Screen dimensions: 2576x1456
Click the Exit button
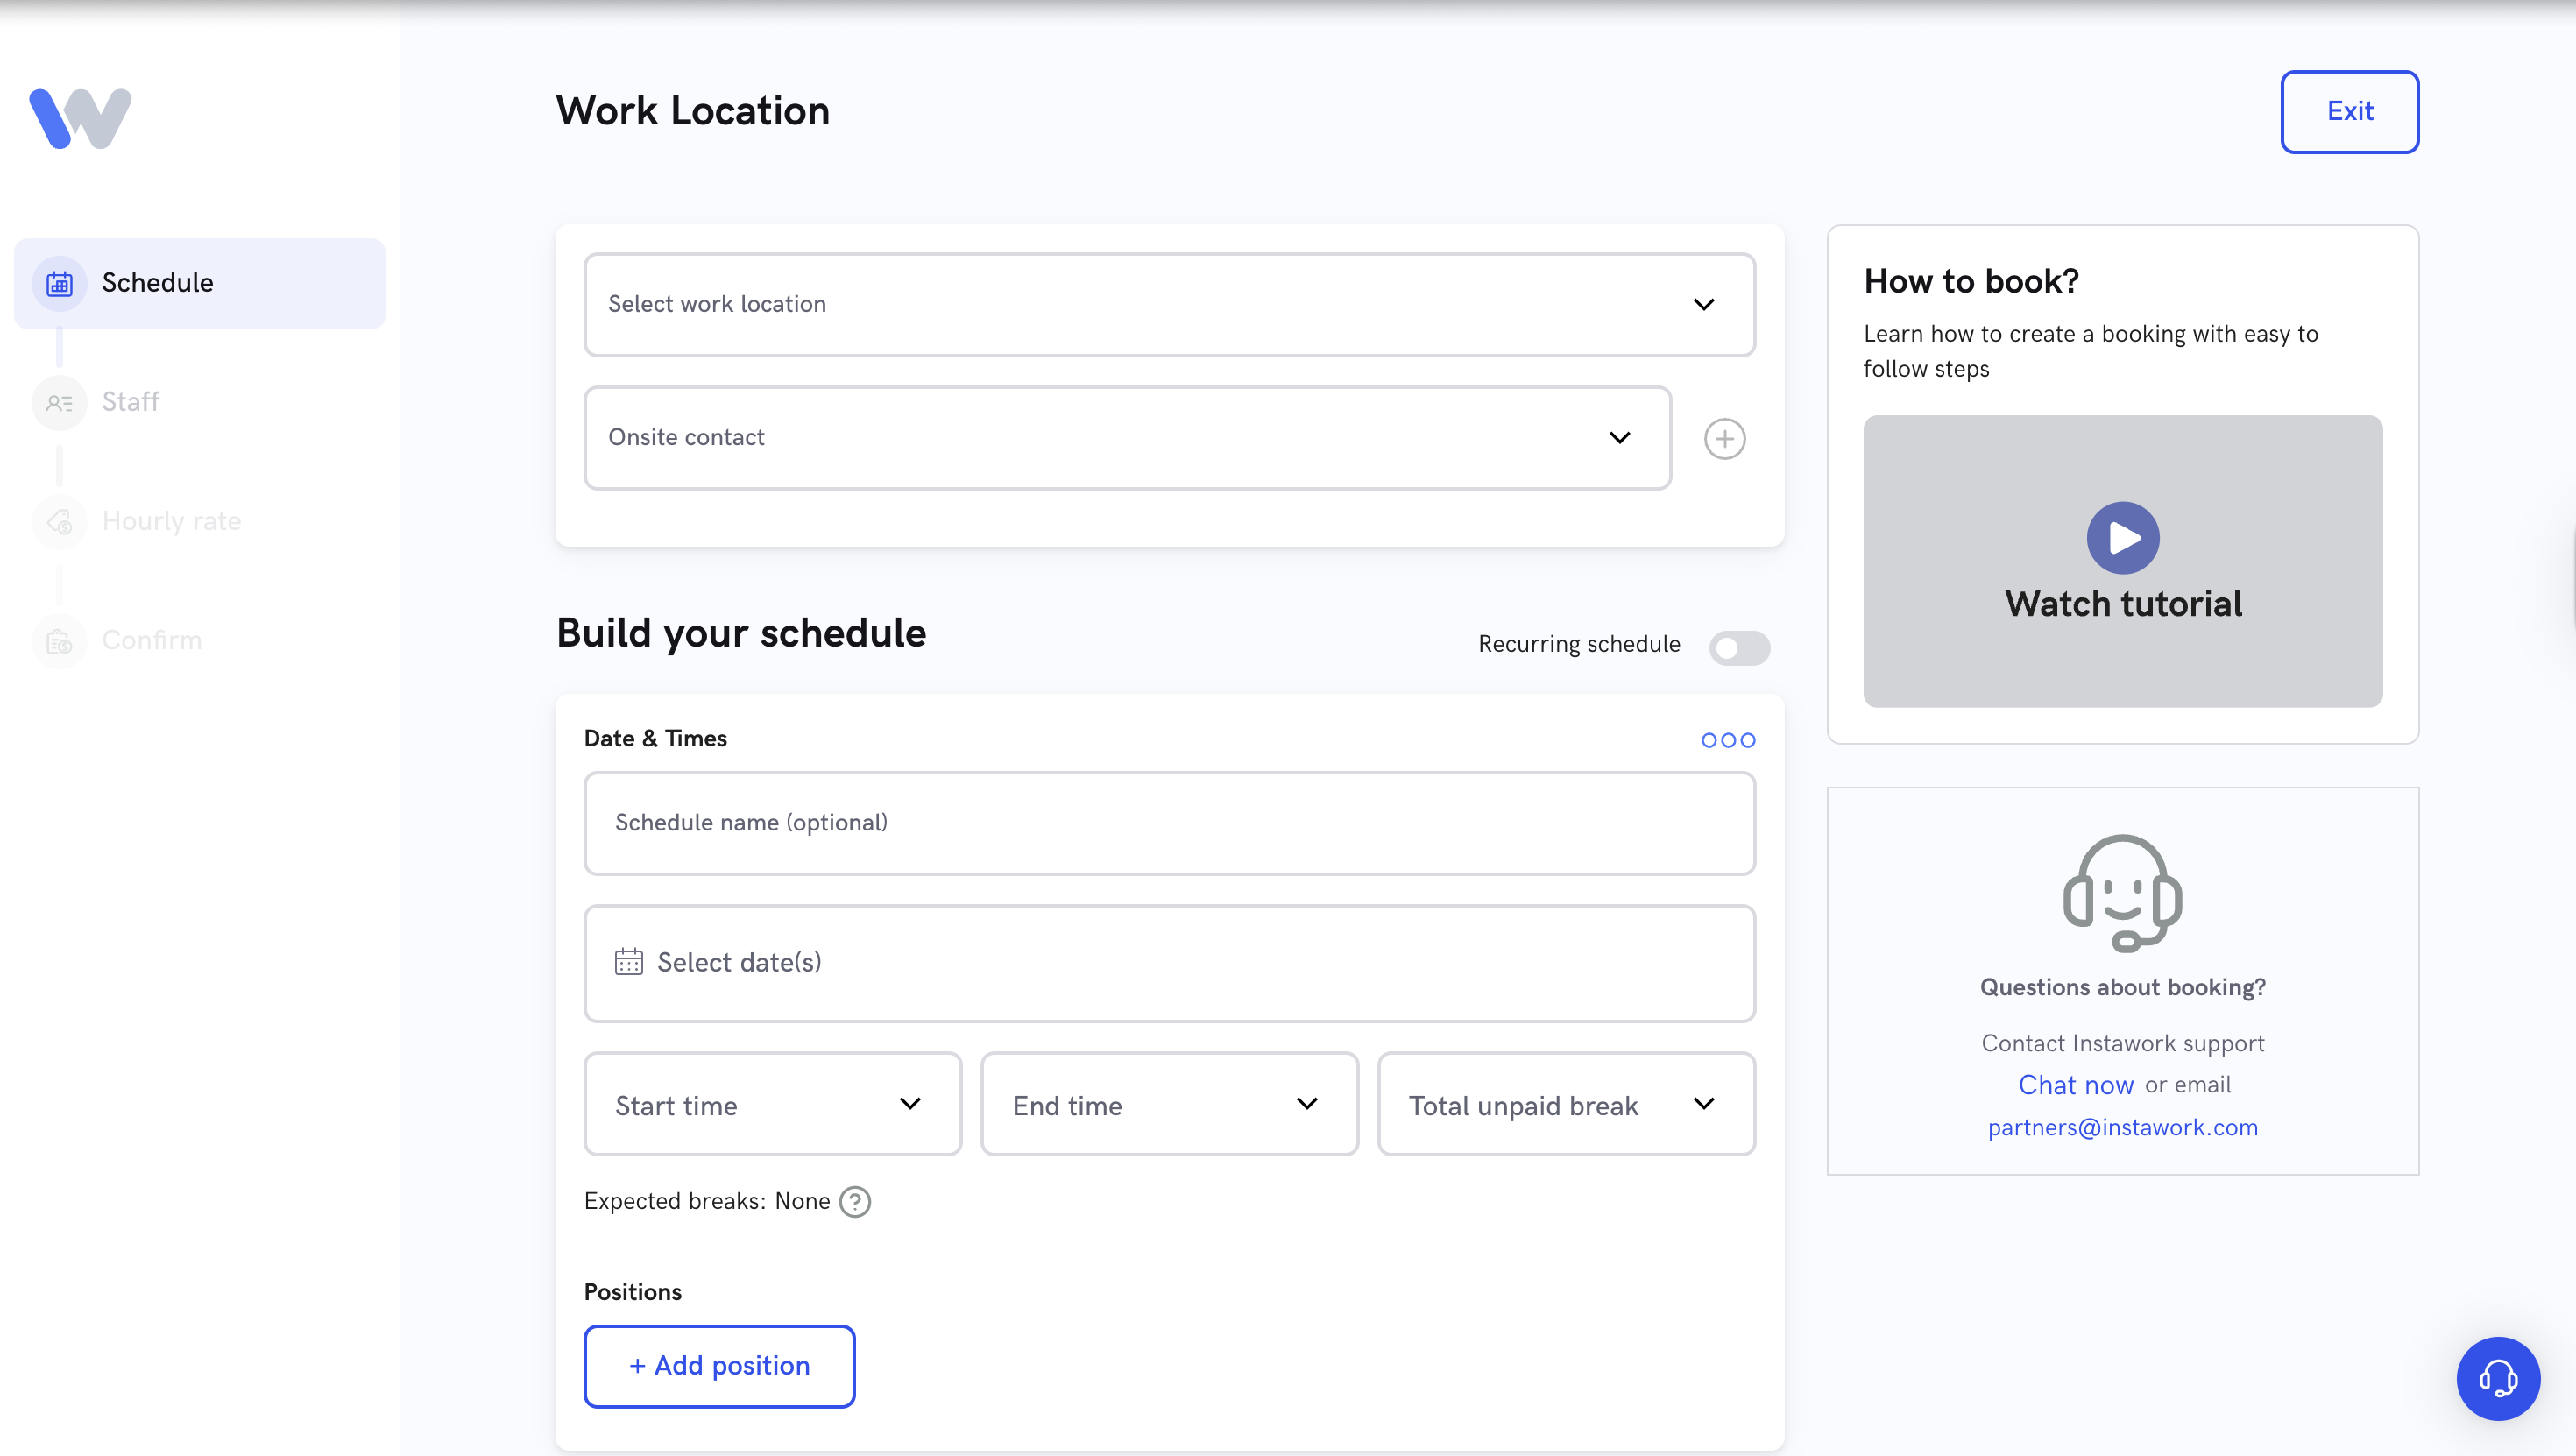[x=2348, y=111]
